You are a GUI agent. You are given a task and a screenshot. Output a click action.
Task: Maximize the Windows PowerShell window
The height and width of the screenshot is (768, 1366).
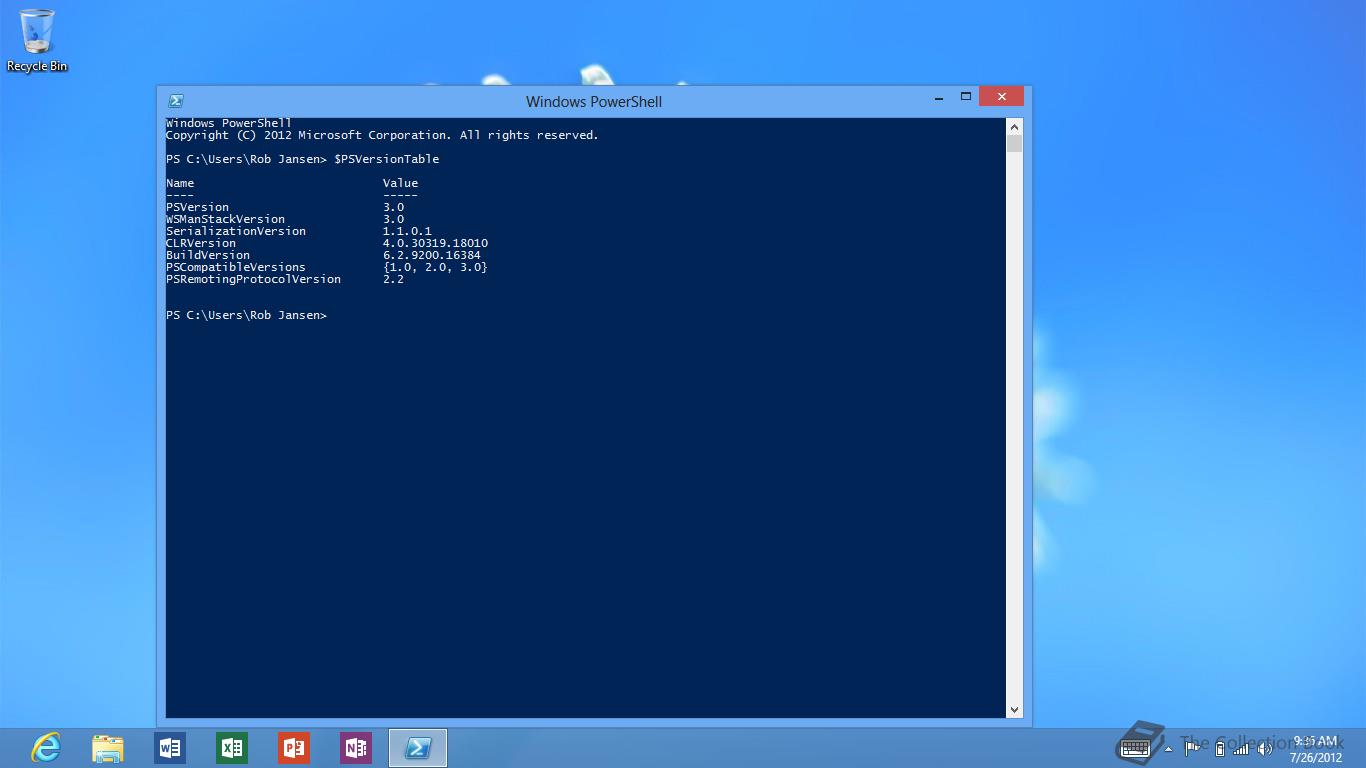point(966,97)
